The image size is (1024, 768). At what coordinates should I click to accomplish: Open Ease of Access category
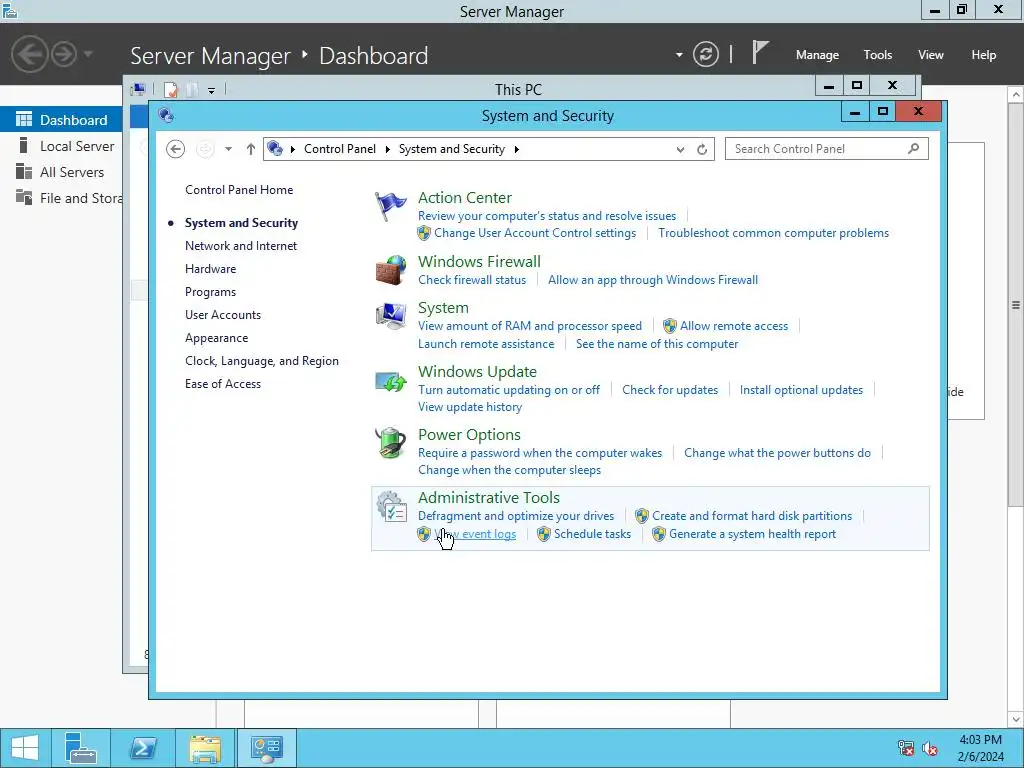[x=223, y=384]
